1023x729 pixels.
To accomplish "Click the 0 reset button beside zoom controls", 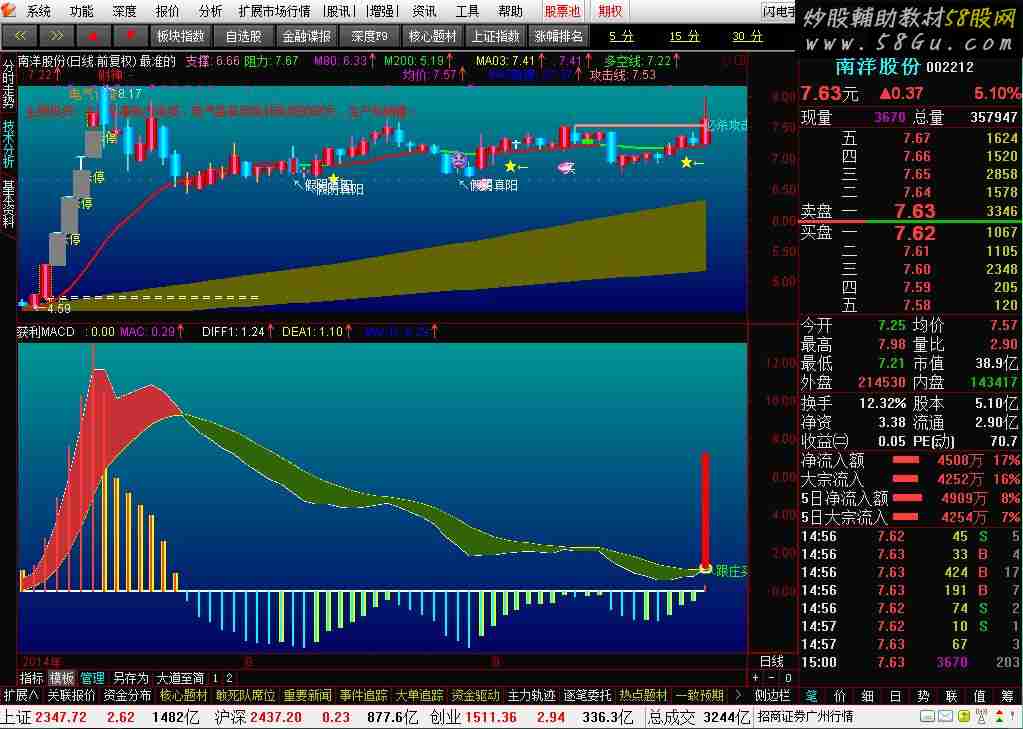I will pyautogui.click(x=787, y=678).
